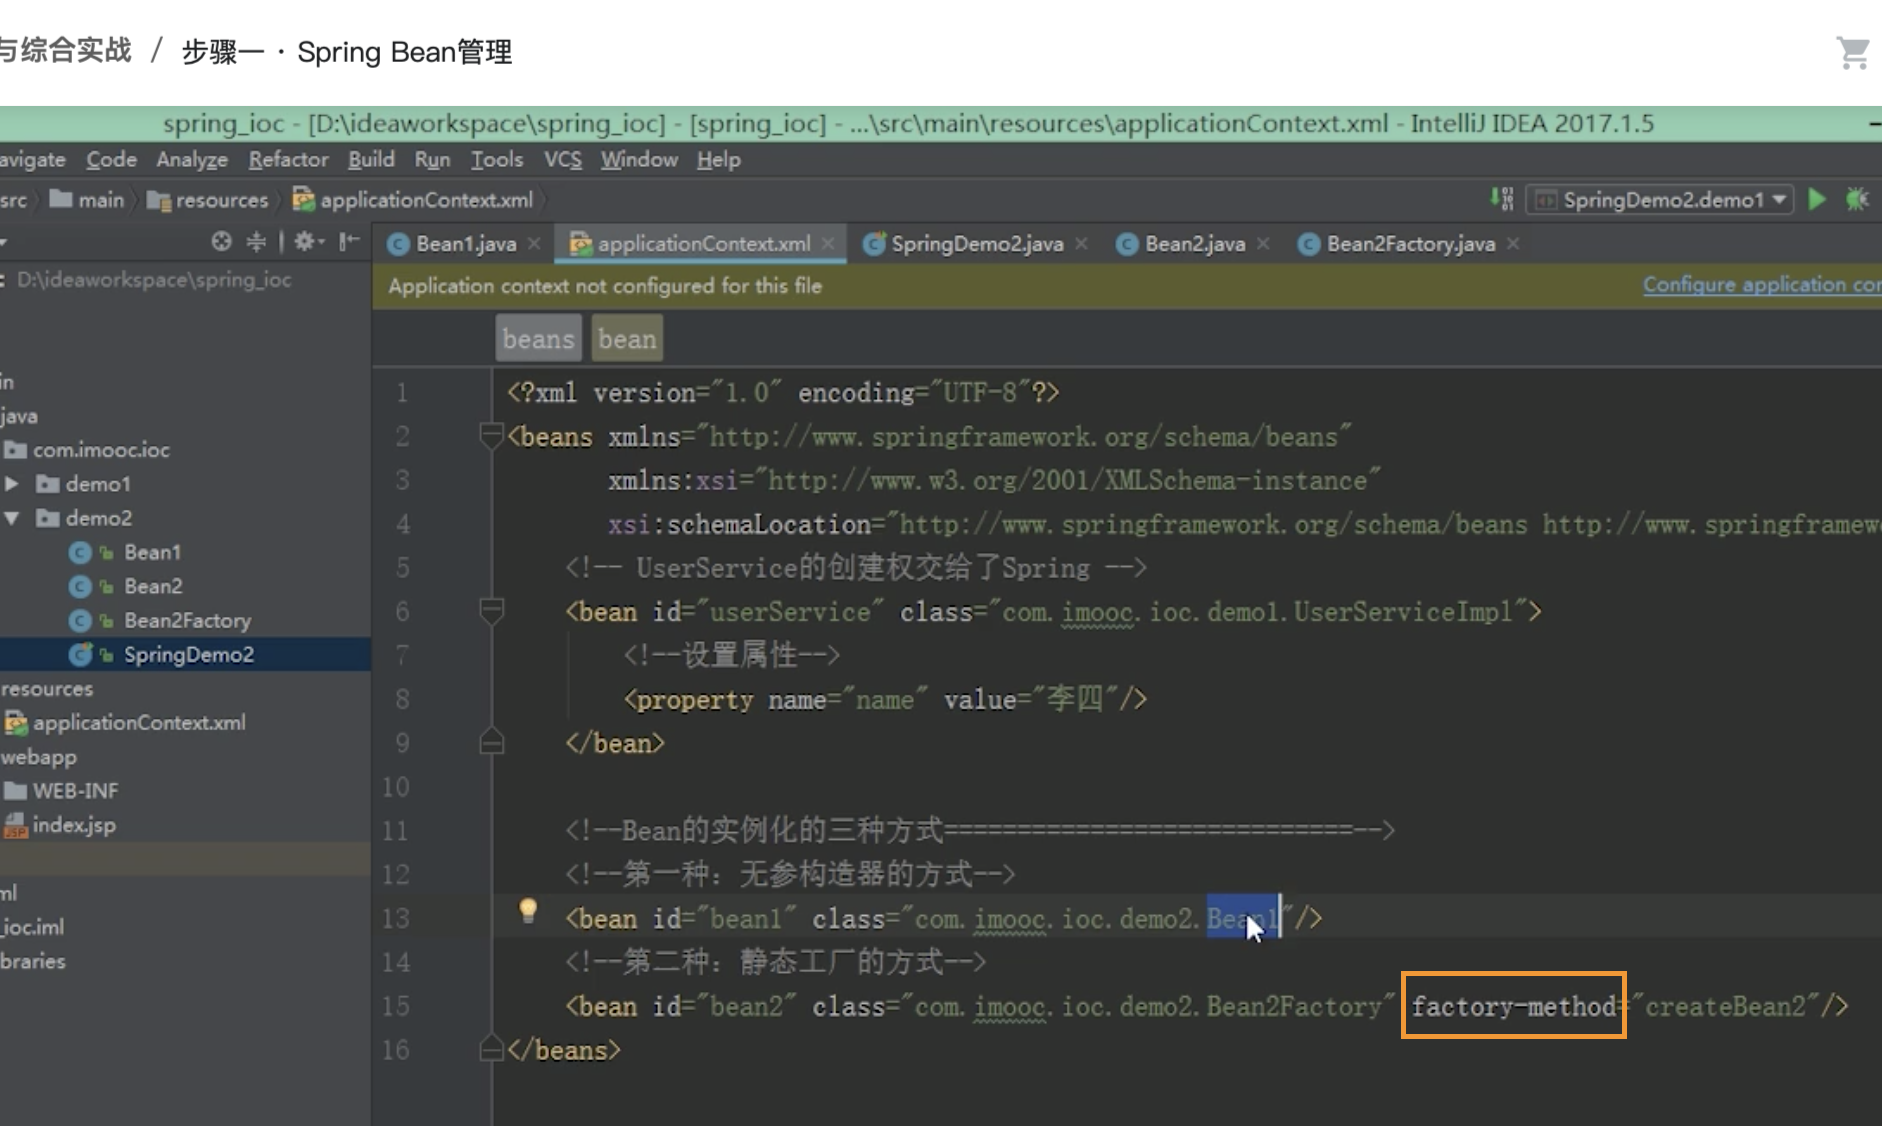
Task: Click resources in navigation bar
Action: (208, 200)
